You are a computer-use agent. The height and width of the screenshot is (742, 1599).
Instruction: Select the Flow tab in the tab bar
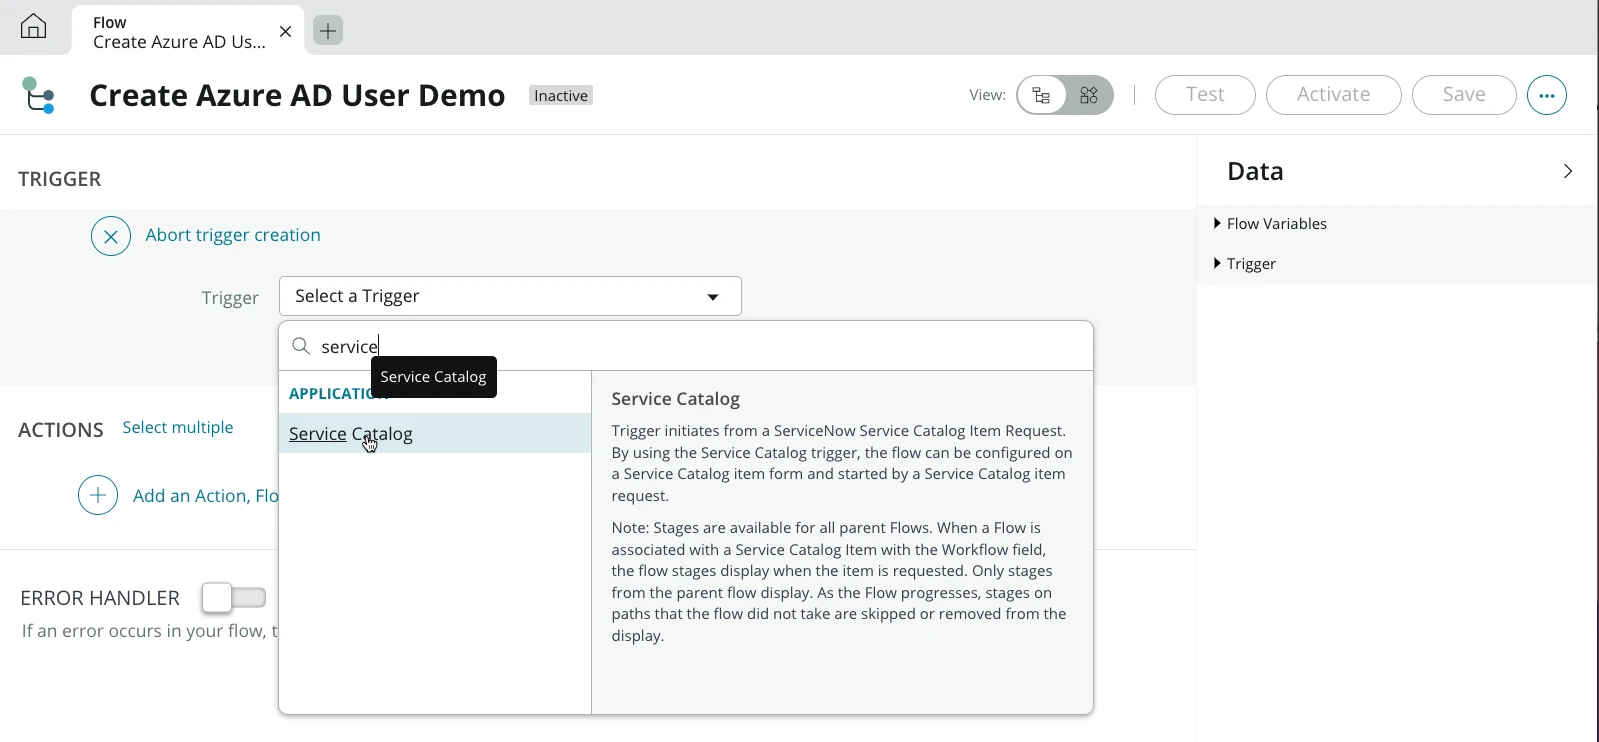tap(180, 32)
